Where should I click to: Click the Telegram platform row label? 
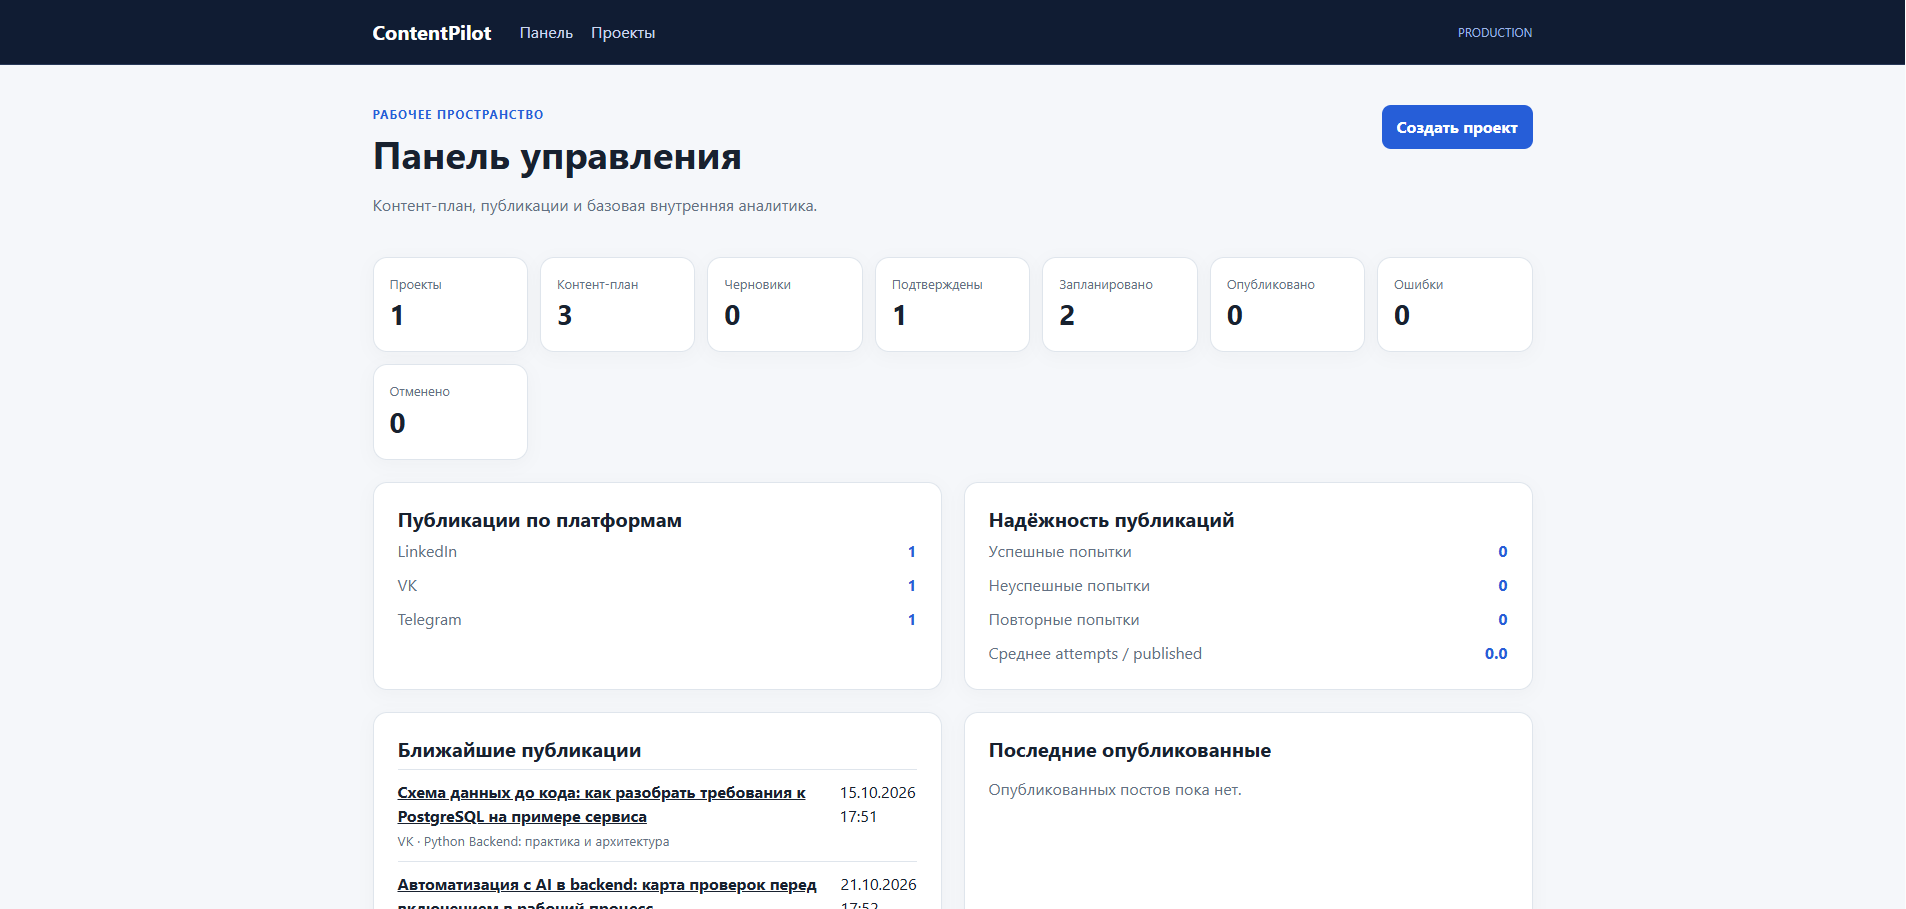pyautogui.click(x=430, y=620)
